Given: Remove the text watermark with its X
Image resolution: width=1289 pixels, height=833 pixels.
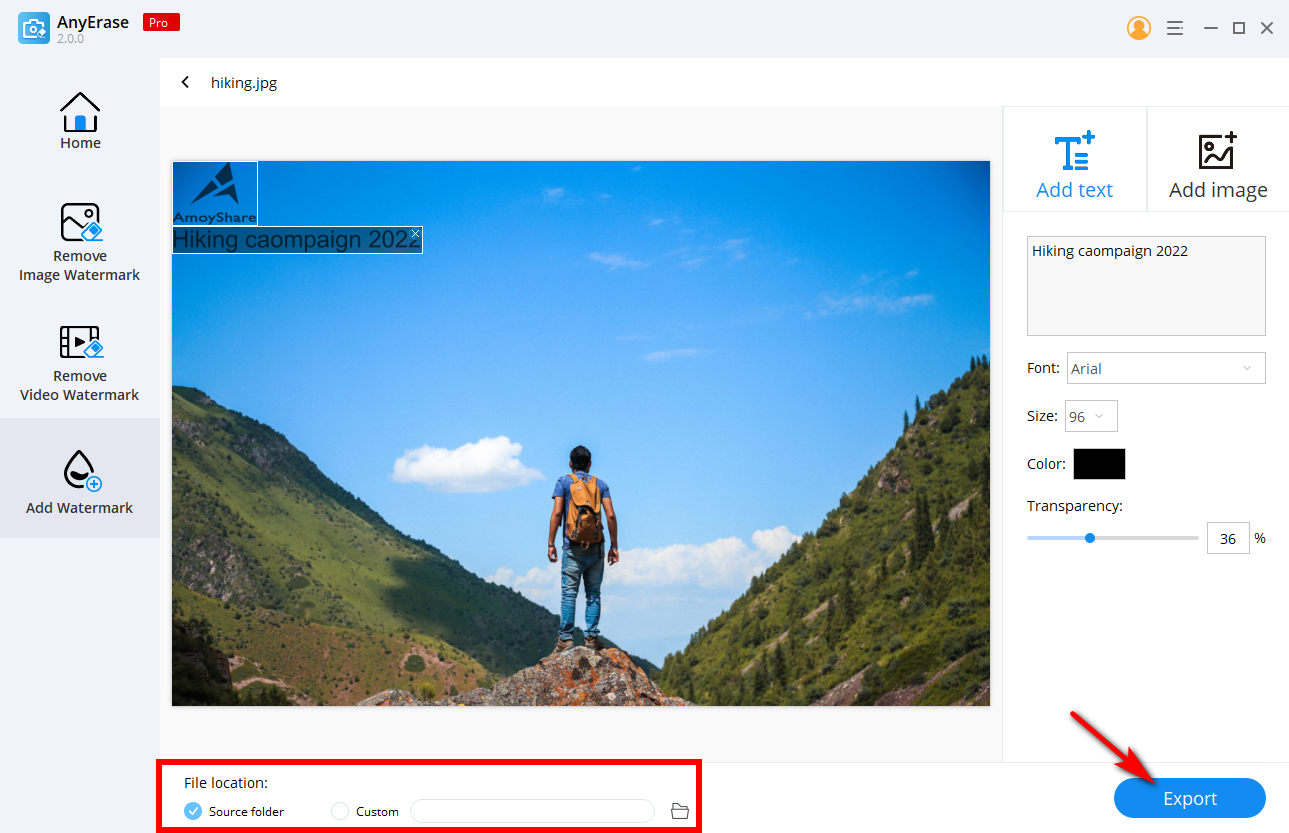Looking at the screenshot, I should (415, 234).
